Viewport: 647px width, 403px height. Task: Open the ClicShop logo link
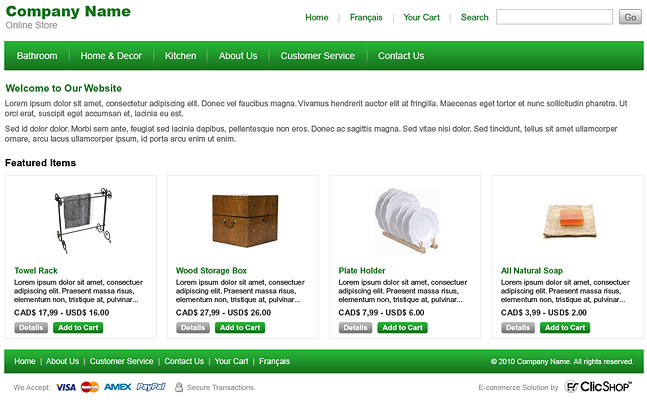(599, 387)
